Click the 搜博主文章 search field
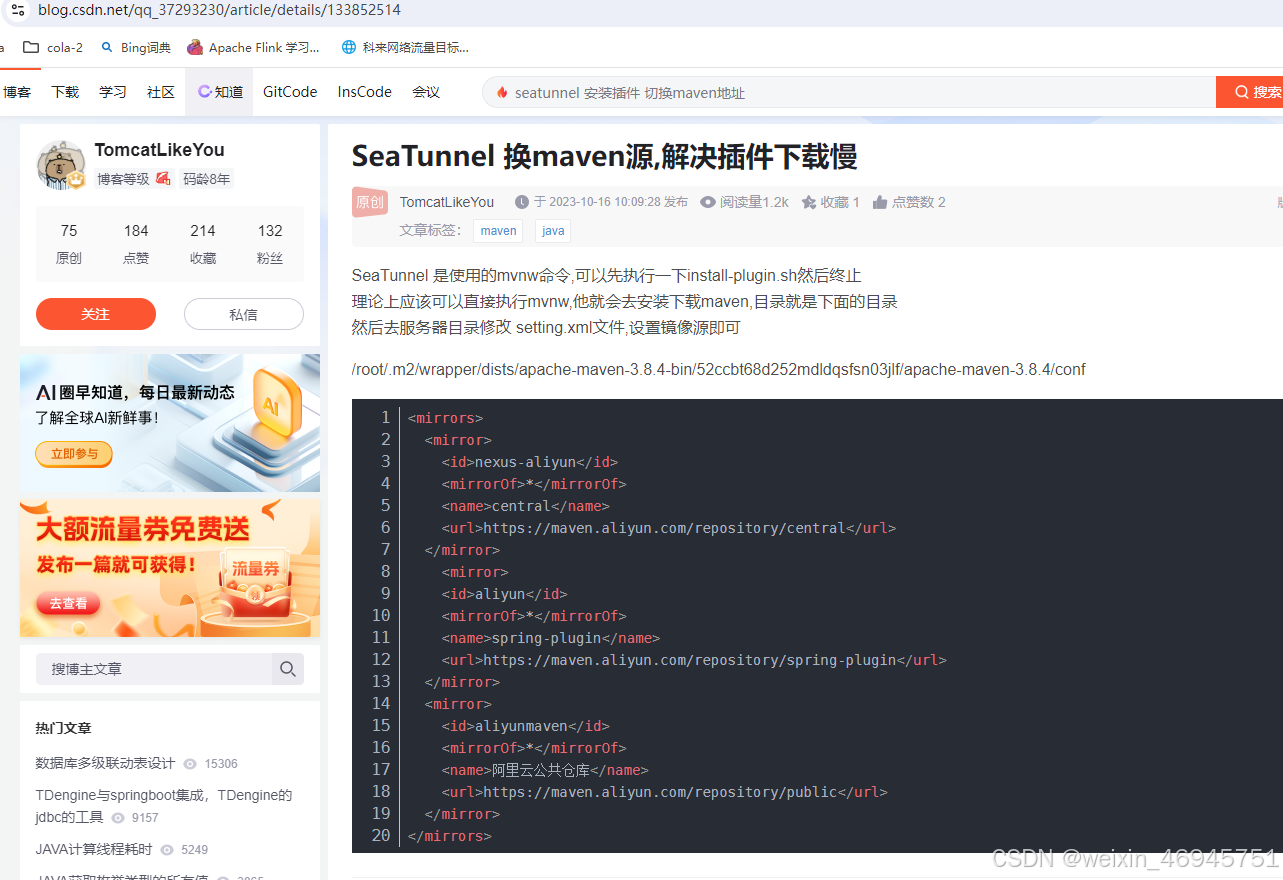This screenshot has height=880, width=1283. (x=154, y=669)
